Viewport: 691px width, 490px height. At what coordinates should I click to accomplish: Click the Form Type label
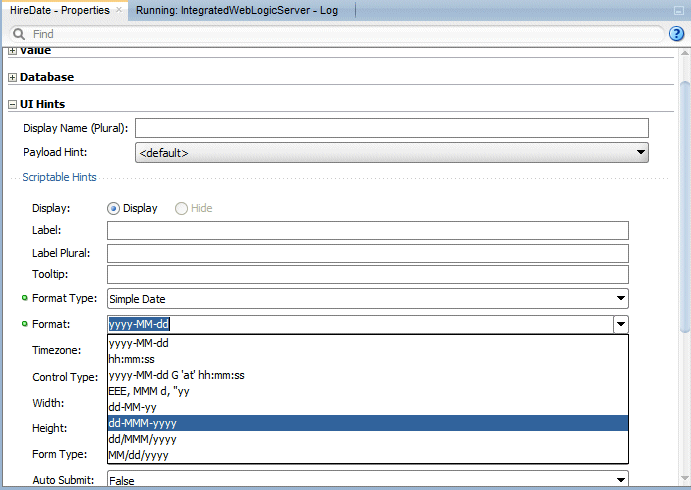(59, 454)
